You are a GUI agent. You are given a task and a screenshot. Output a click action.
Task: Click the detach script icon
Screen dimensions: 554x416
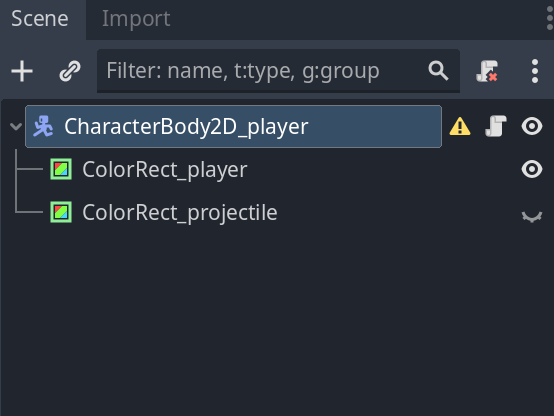487,71
